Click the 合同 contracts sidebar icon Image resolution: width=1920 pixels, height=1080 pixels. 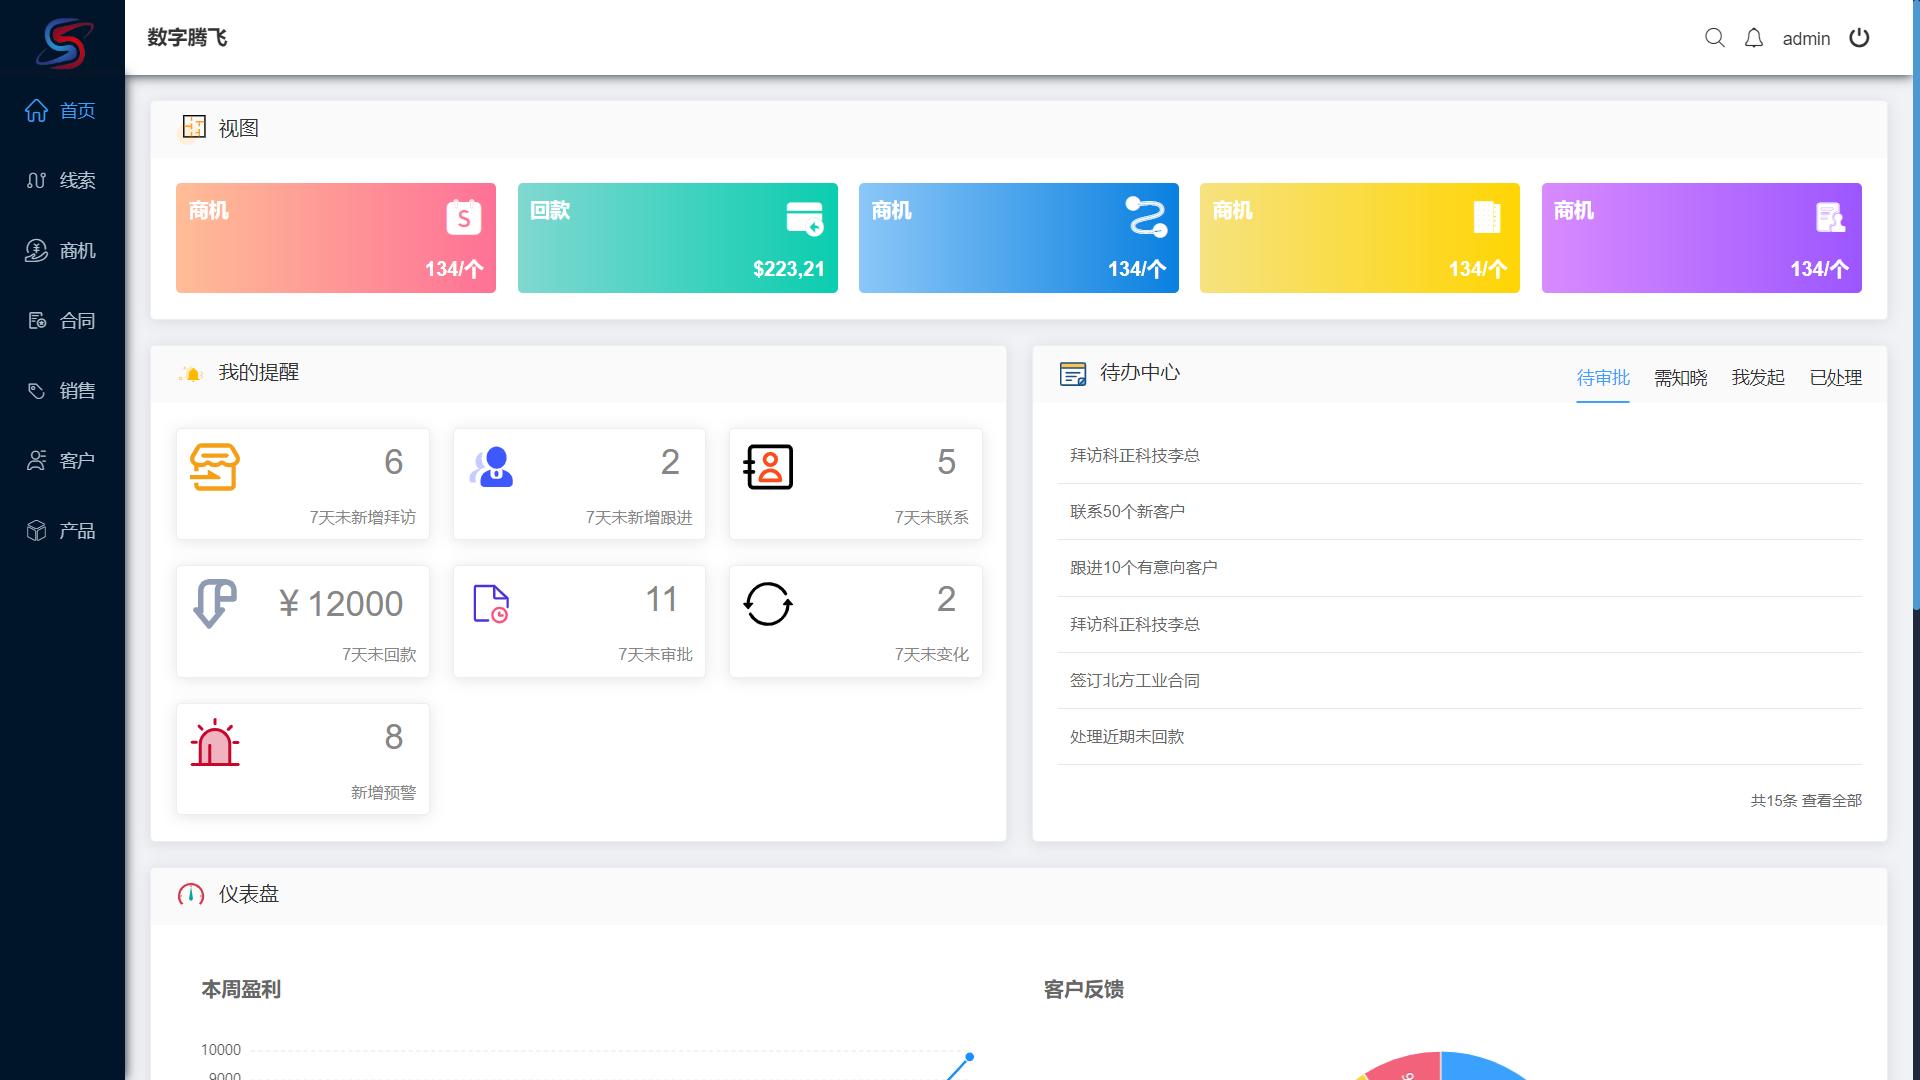(x=36, y=320)
